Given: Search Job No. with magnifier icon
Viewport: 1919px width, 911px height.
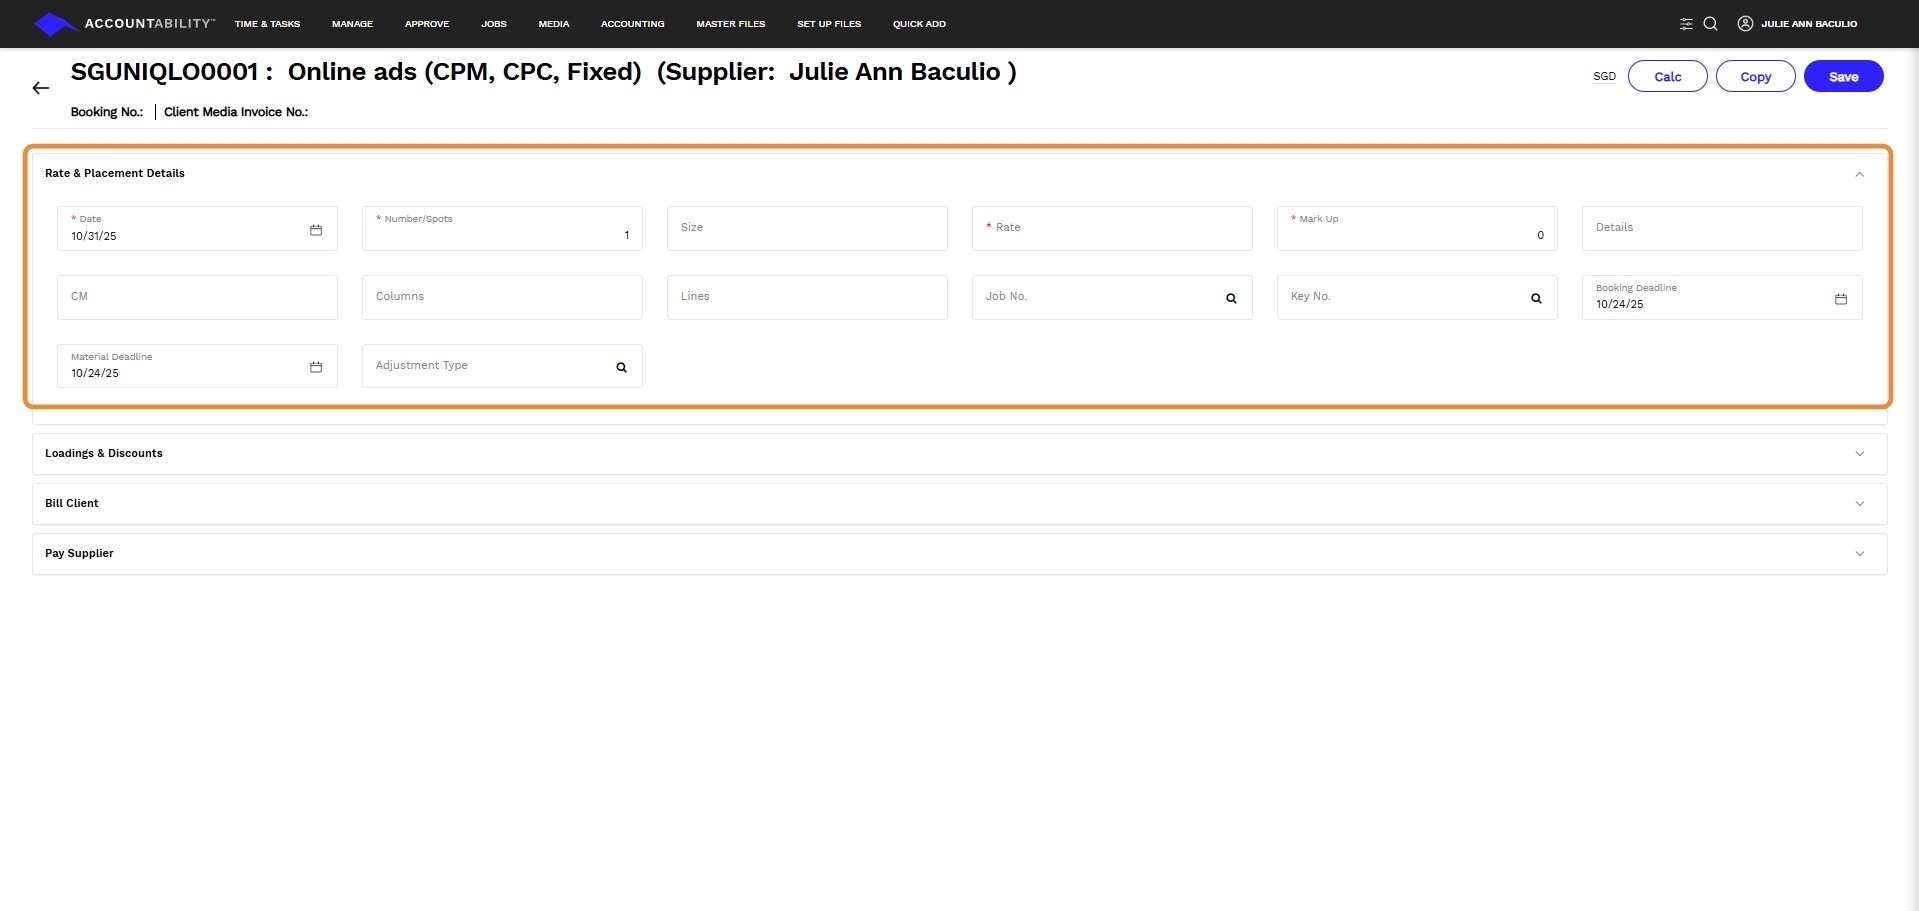Looking at the screenshot, I should pyautogui.click(x=1231, y=298).
